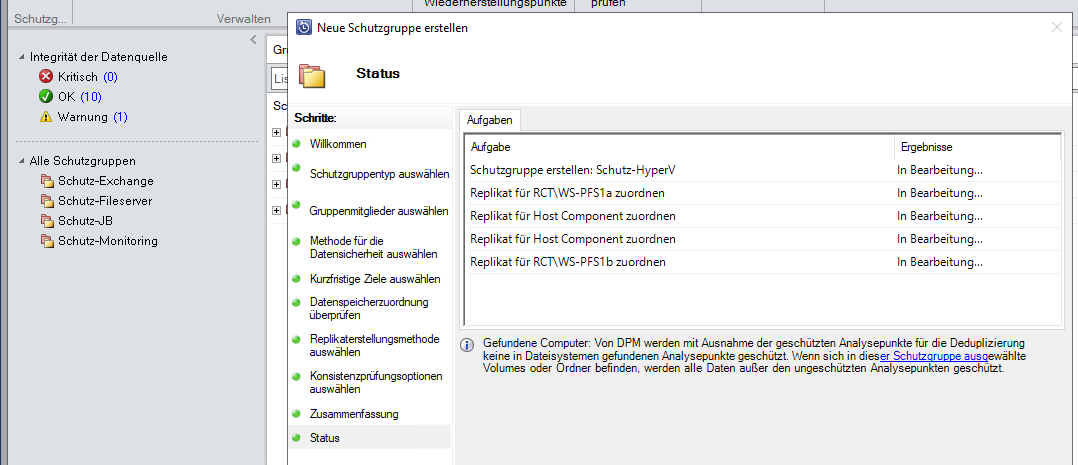The height and width of the screenshot is (465, 1078).
Task: Click the Schutz-JB folder icon
Action: 47,221
